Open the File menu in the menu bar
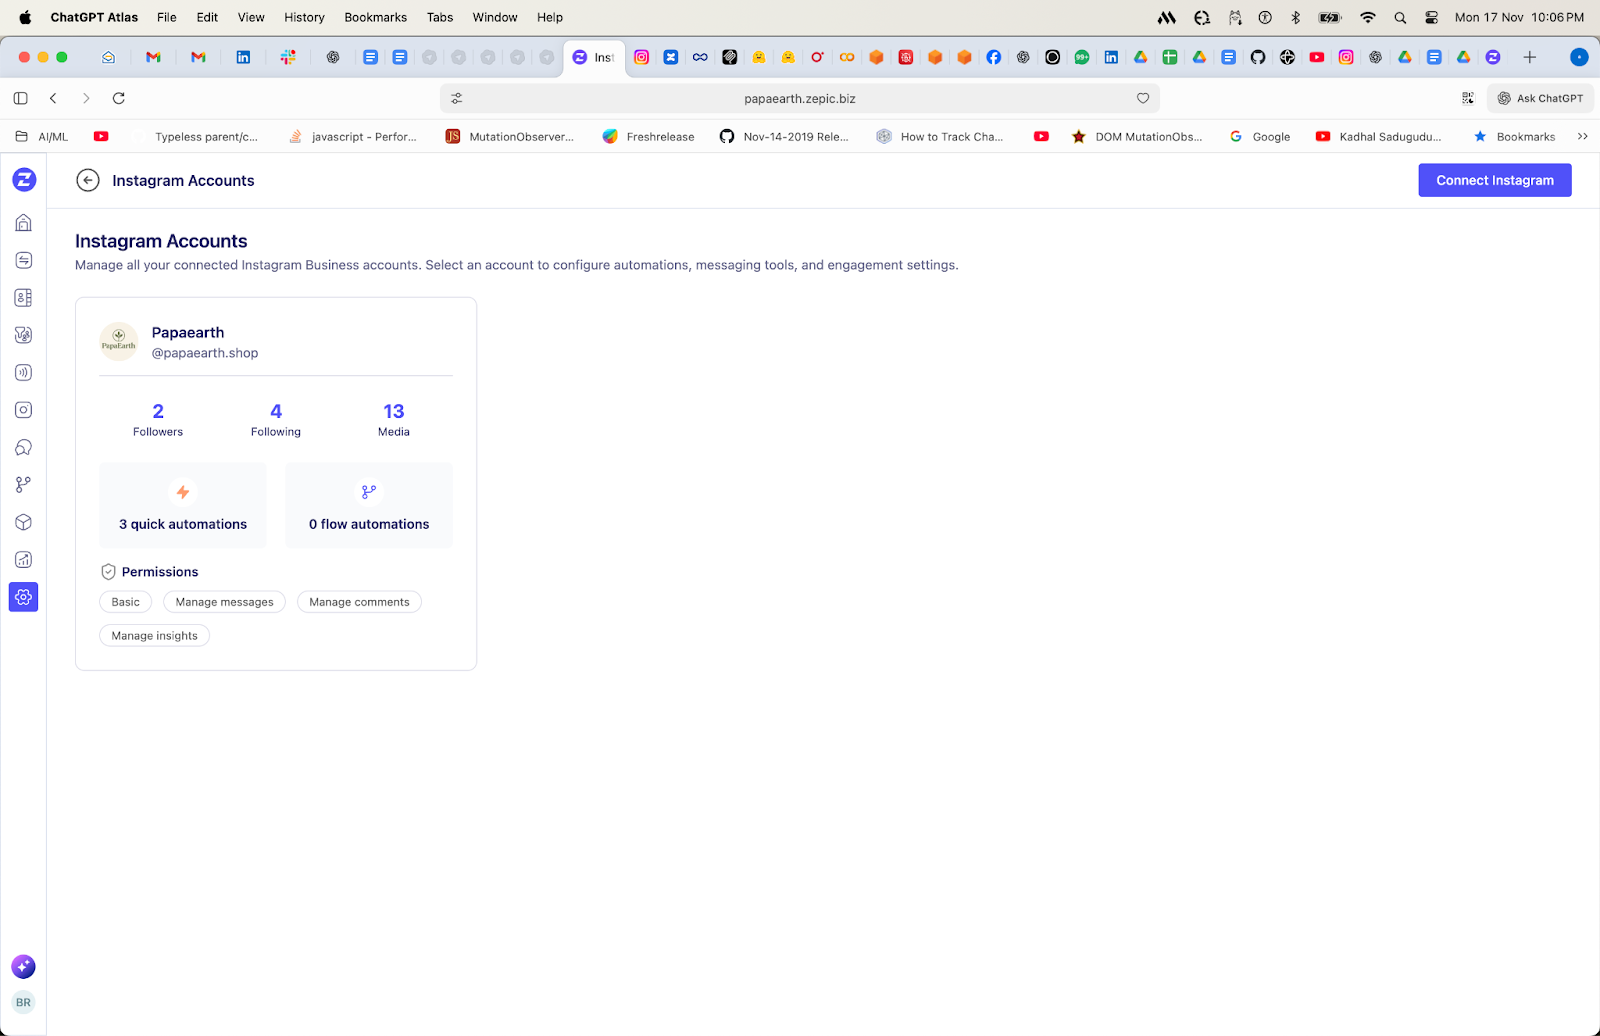 (167, 17)
